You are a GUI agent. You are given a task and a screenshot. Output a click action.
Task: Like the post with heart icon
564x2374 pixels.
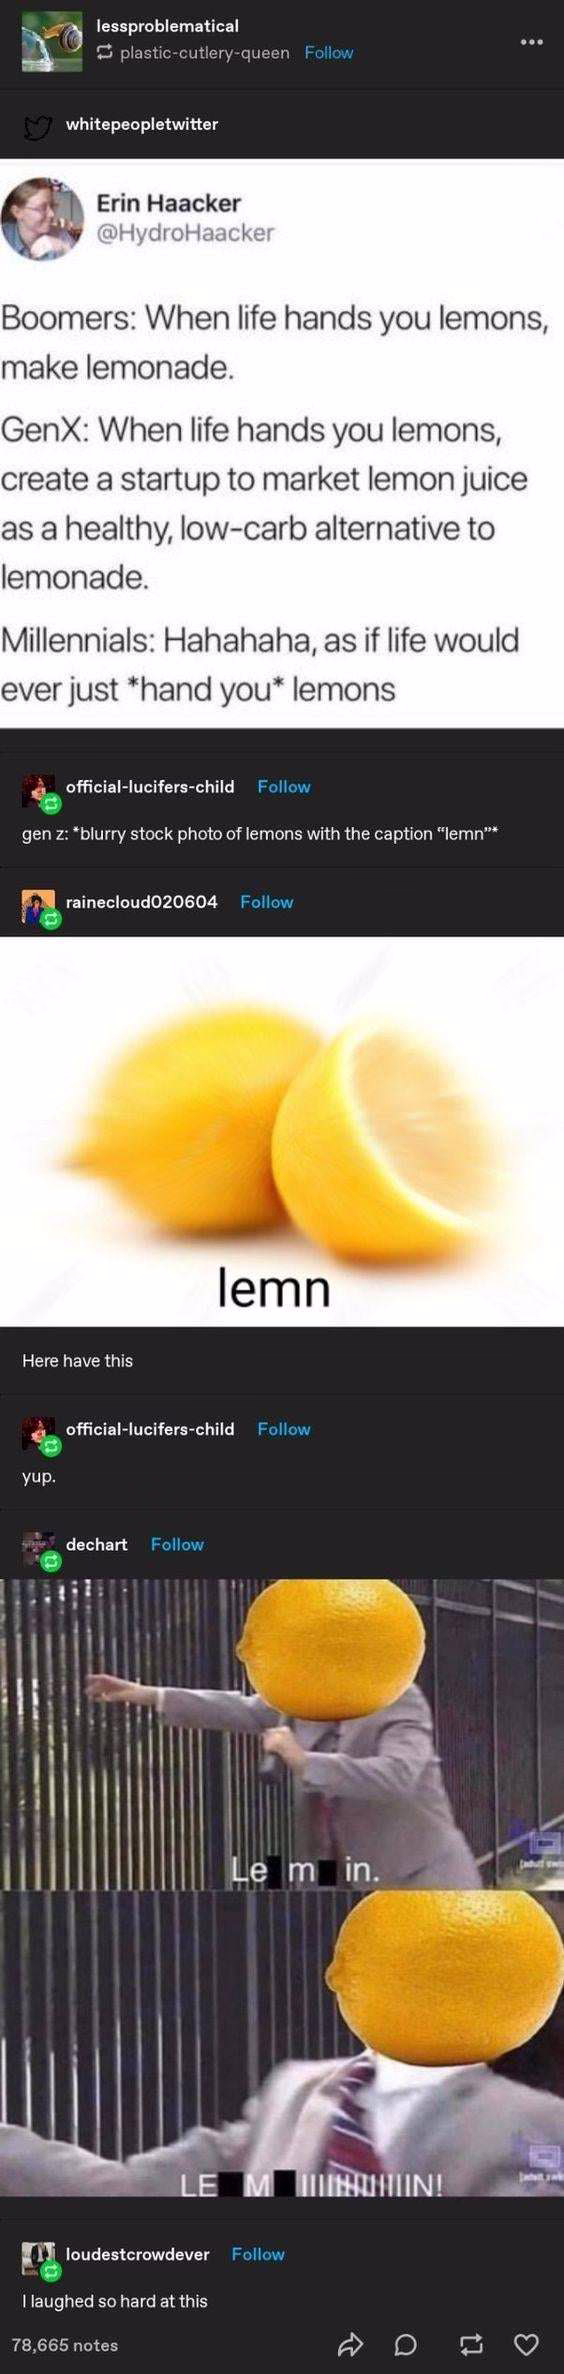(x=526, y=2343)
